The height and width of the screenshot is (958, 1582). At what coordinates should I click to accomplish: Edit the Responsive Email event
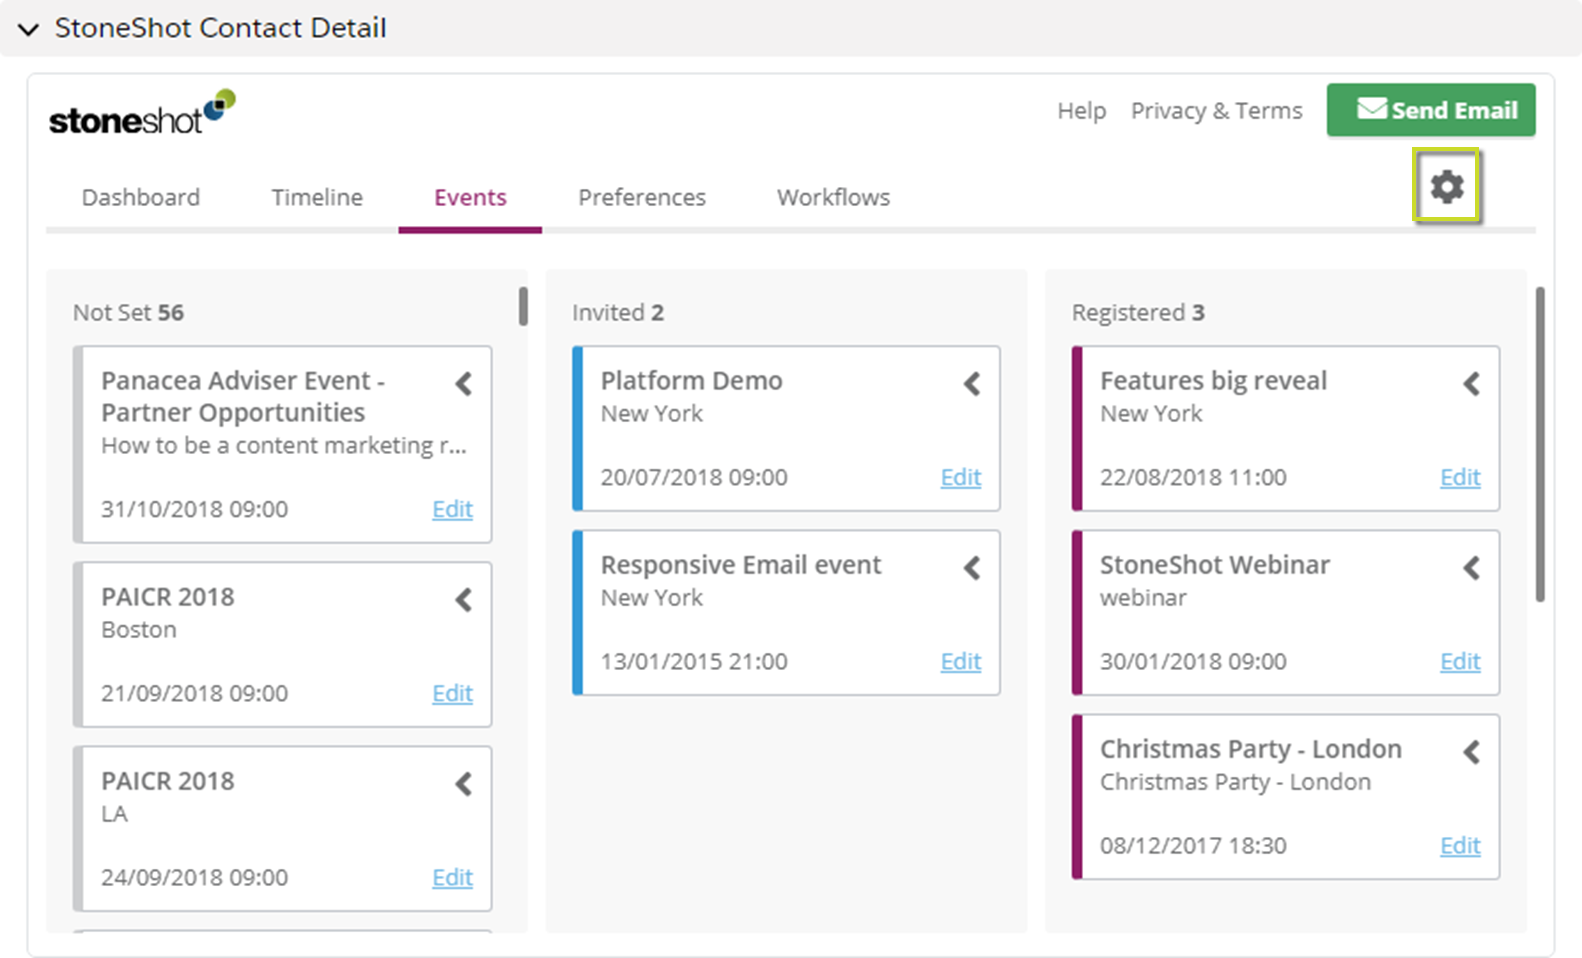(x=961, y=661)
